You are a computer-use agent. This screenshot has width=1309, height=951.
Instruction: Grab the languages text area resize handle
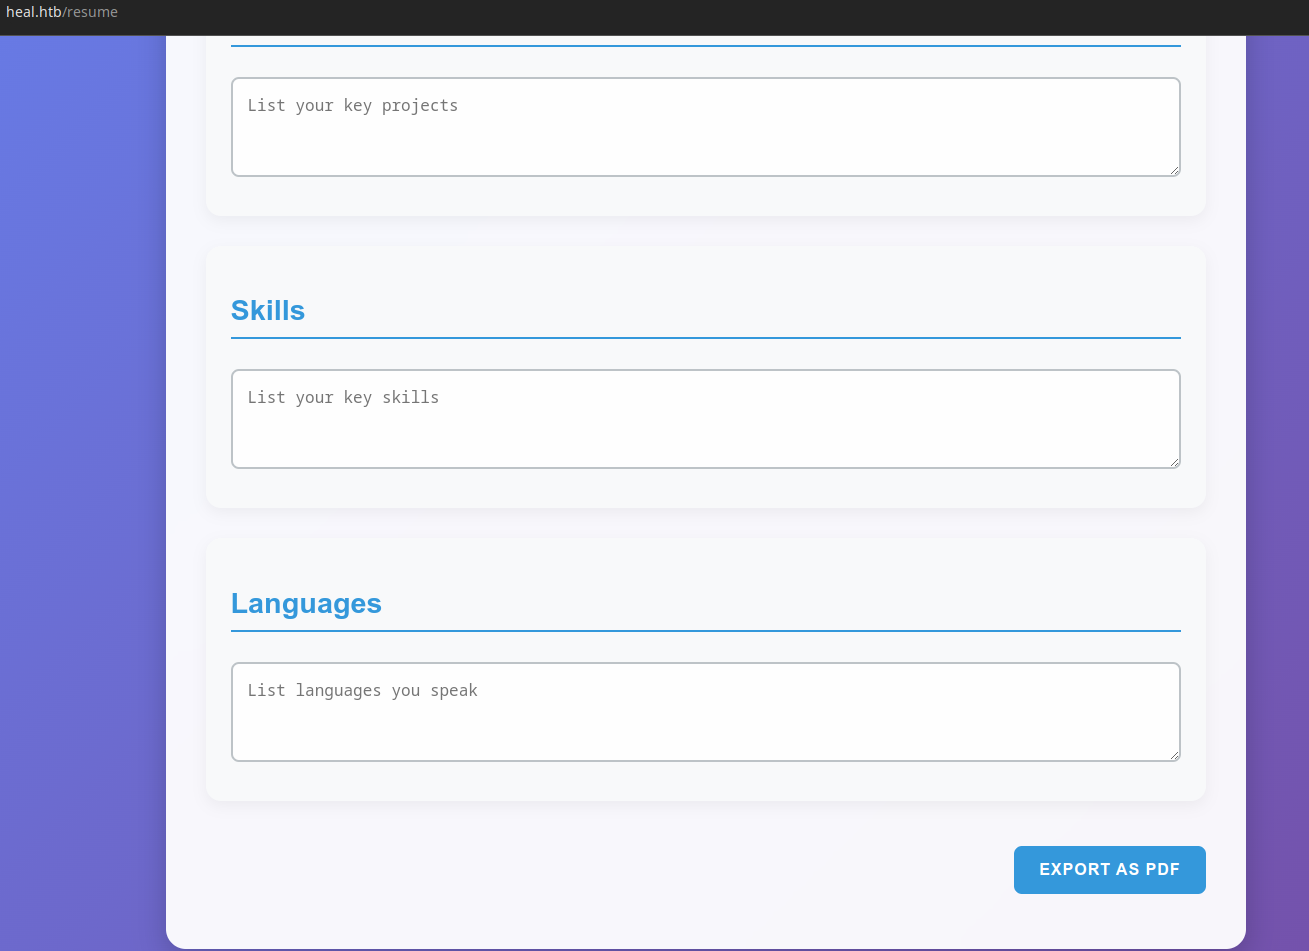coord(1174,755)
